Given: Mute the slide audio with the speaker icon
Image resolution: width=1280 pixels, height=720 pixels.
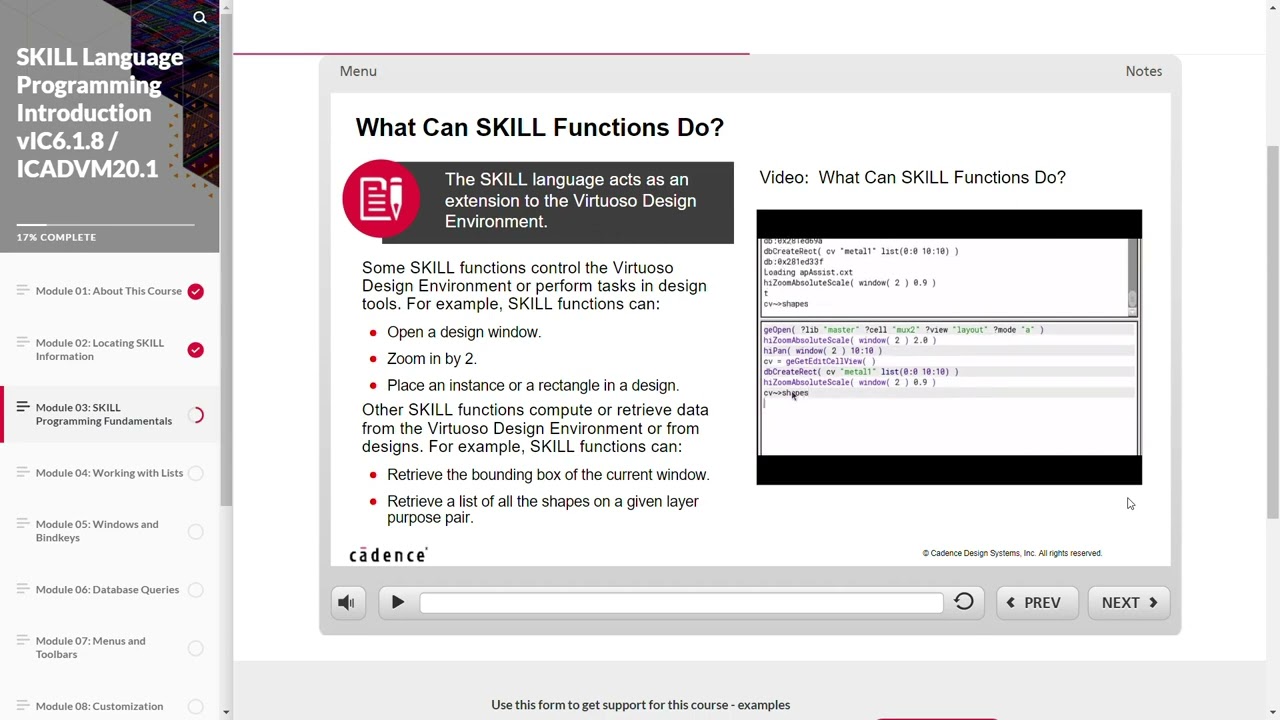Looking at the screenshot, I should (348, 603).
